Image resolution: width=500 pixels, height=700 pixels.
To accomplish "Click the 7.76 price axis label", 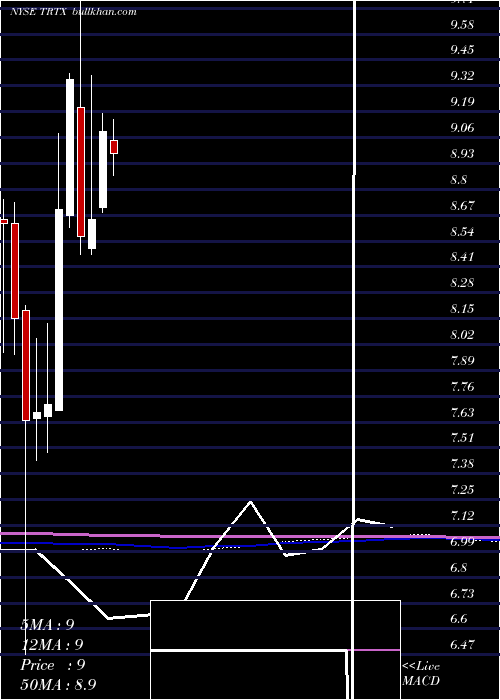I will [462, 387].
